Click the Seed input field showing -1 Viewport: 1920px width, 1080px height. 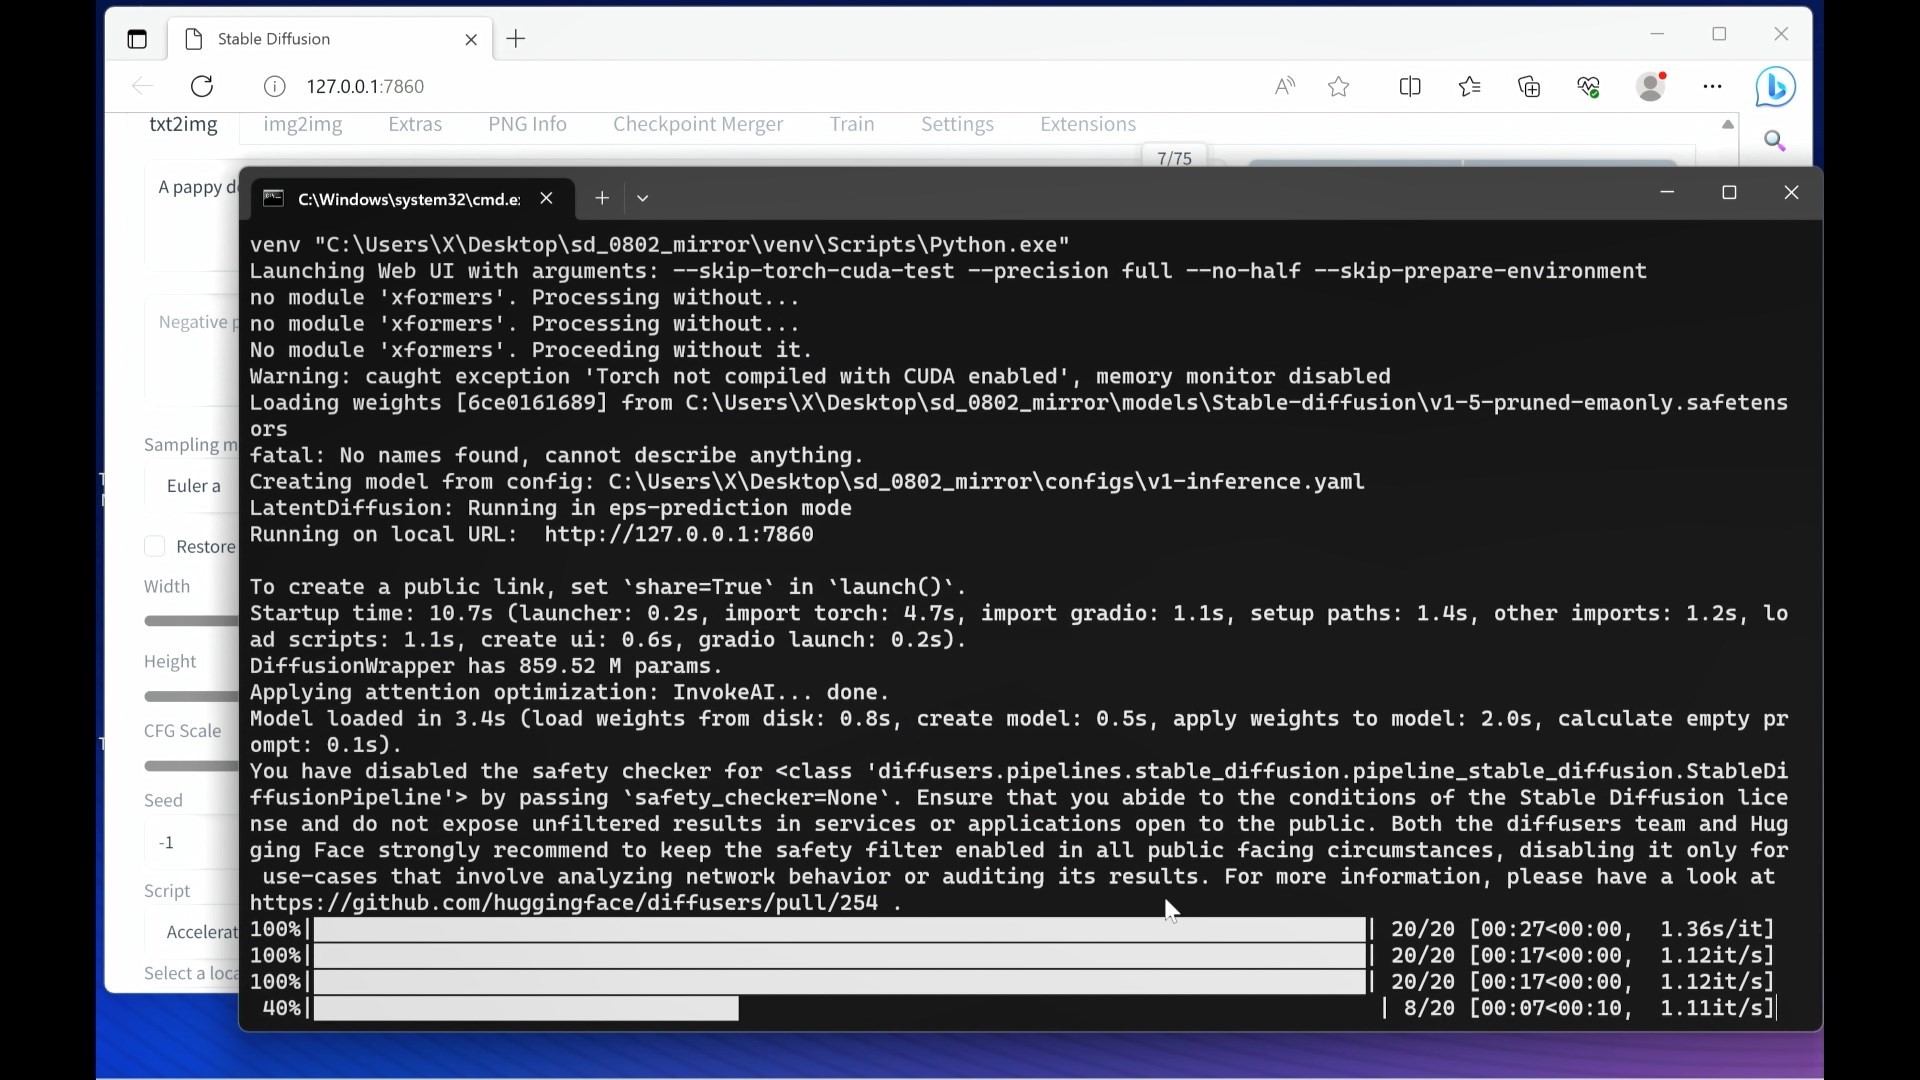click(192, 843)
